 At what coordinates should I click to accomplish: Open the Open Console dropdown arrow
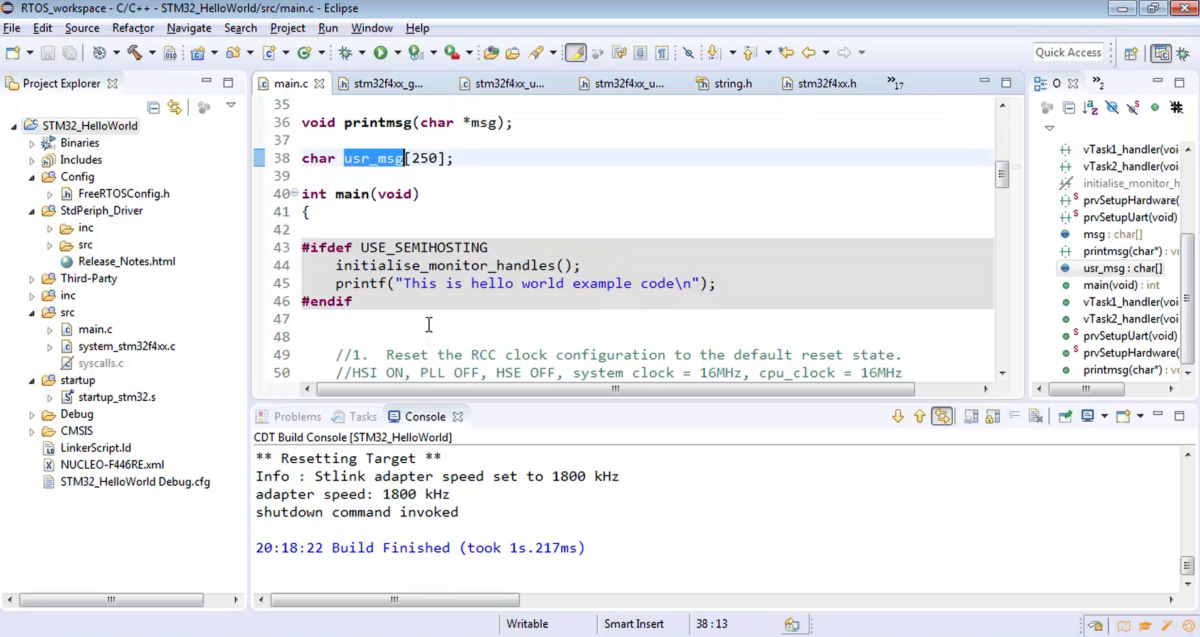(1140, 416)
